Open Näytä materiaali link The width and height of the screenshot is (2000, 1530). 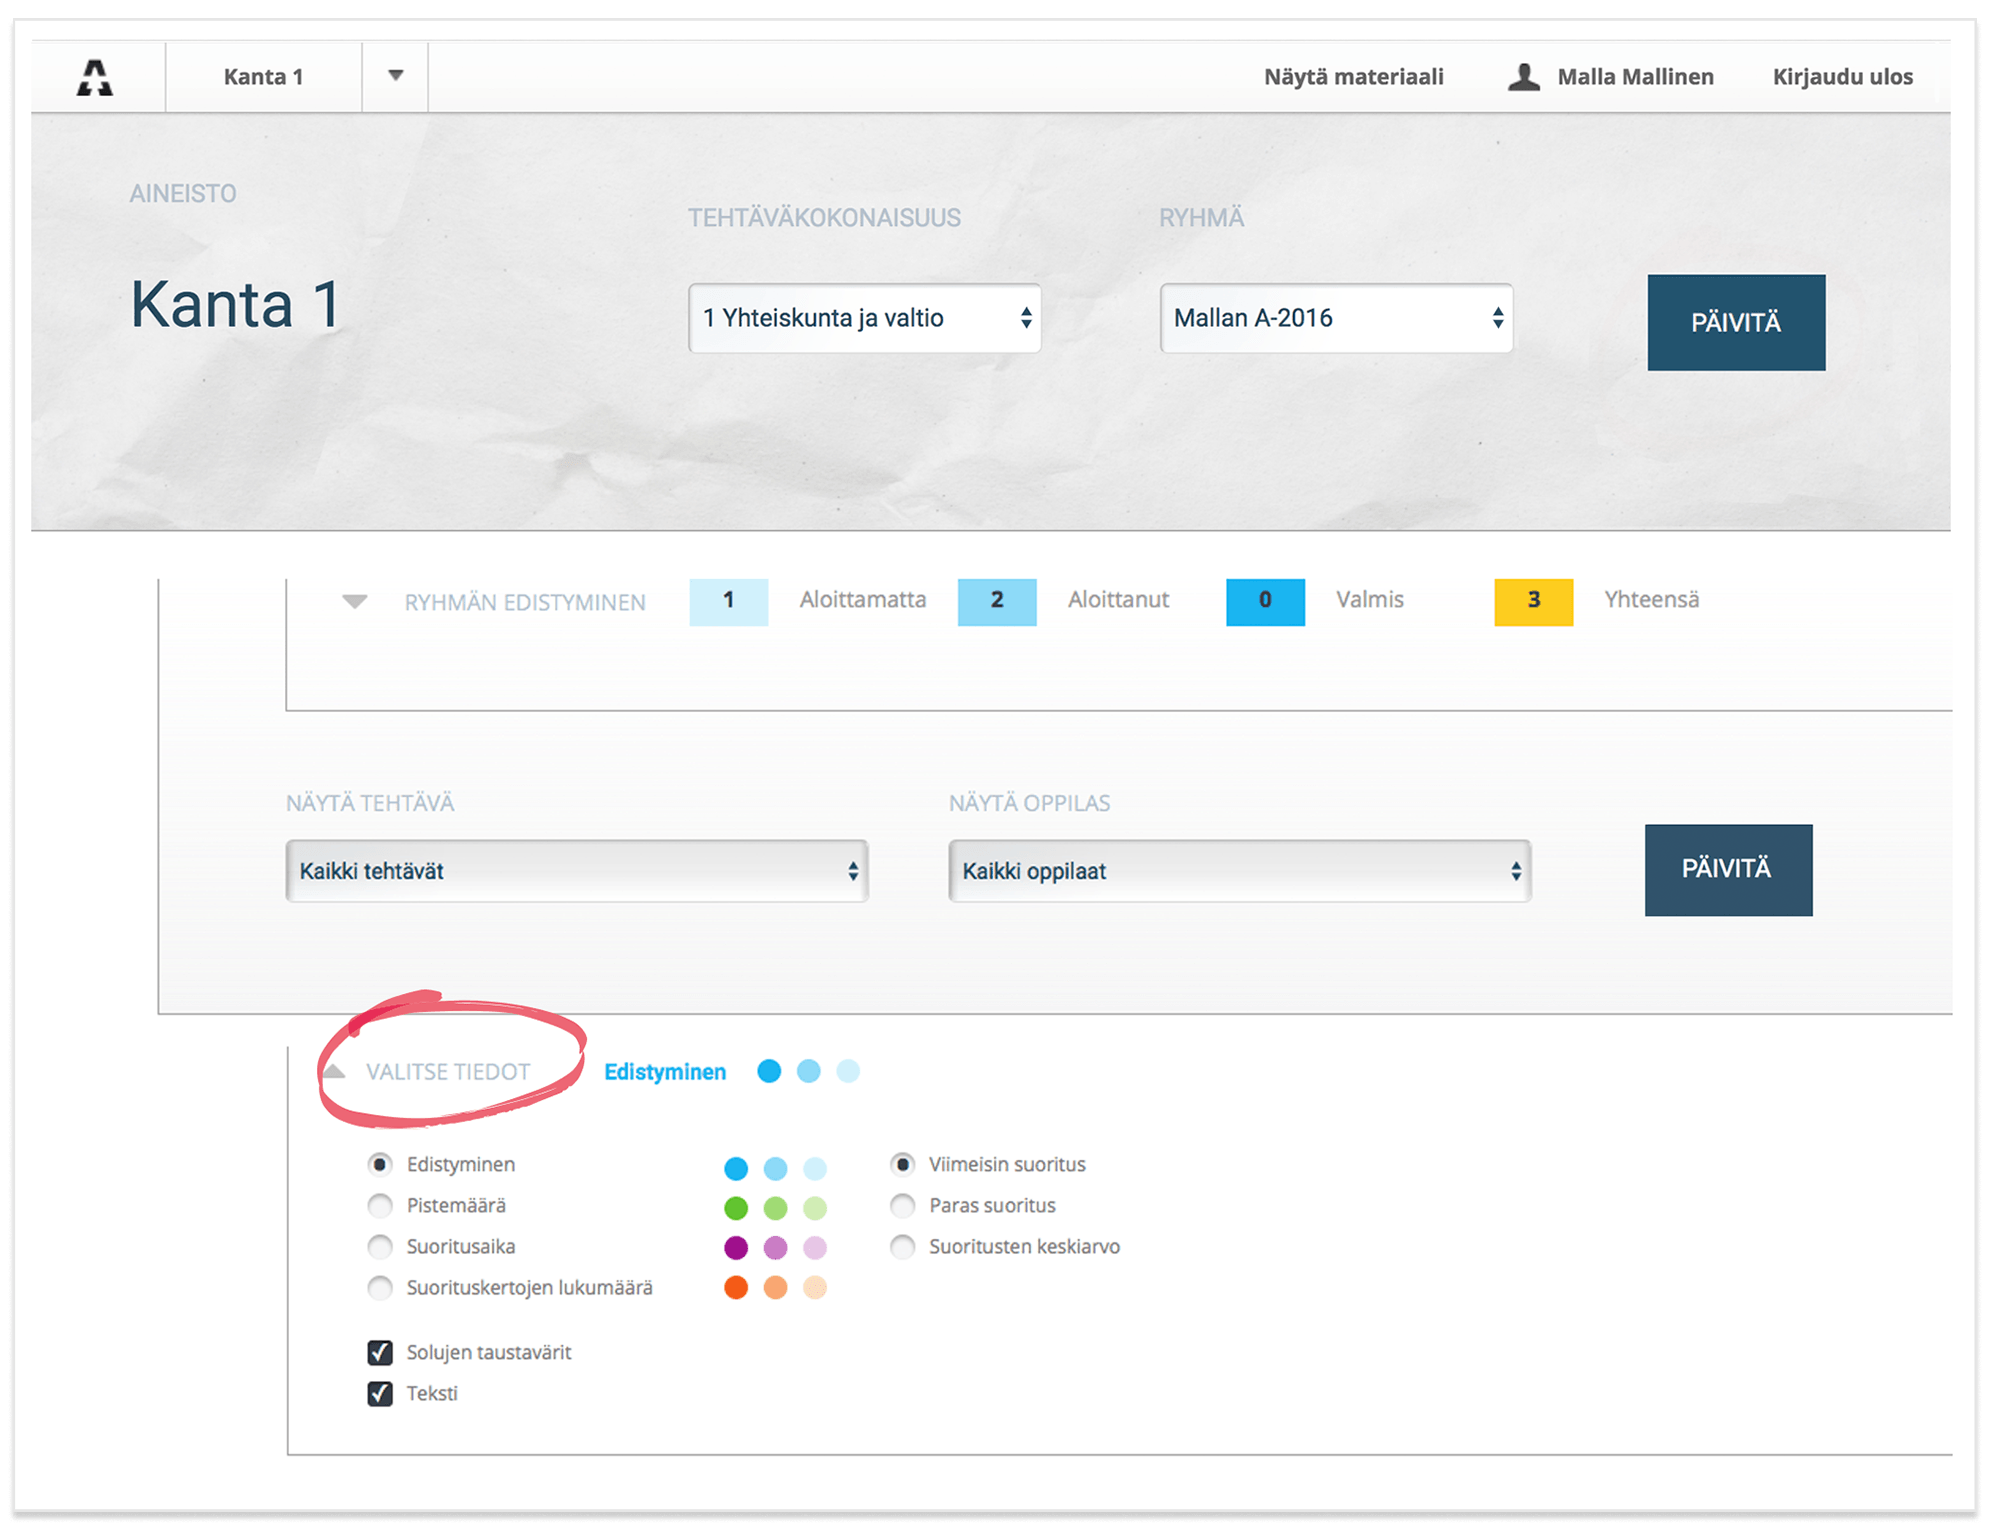(1353, 77)
